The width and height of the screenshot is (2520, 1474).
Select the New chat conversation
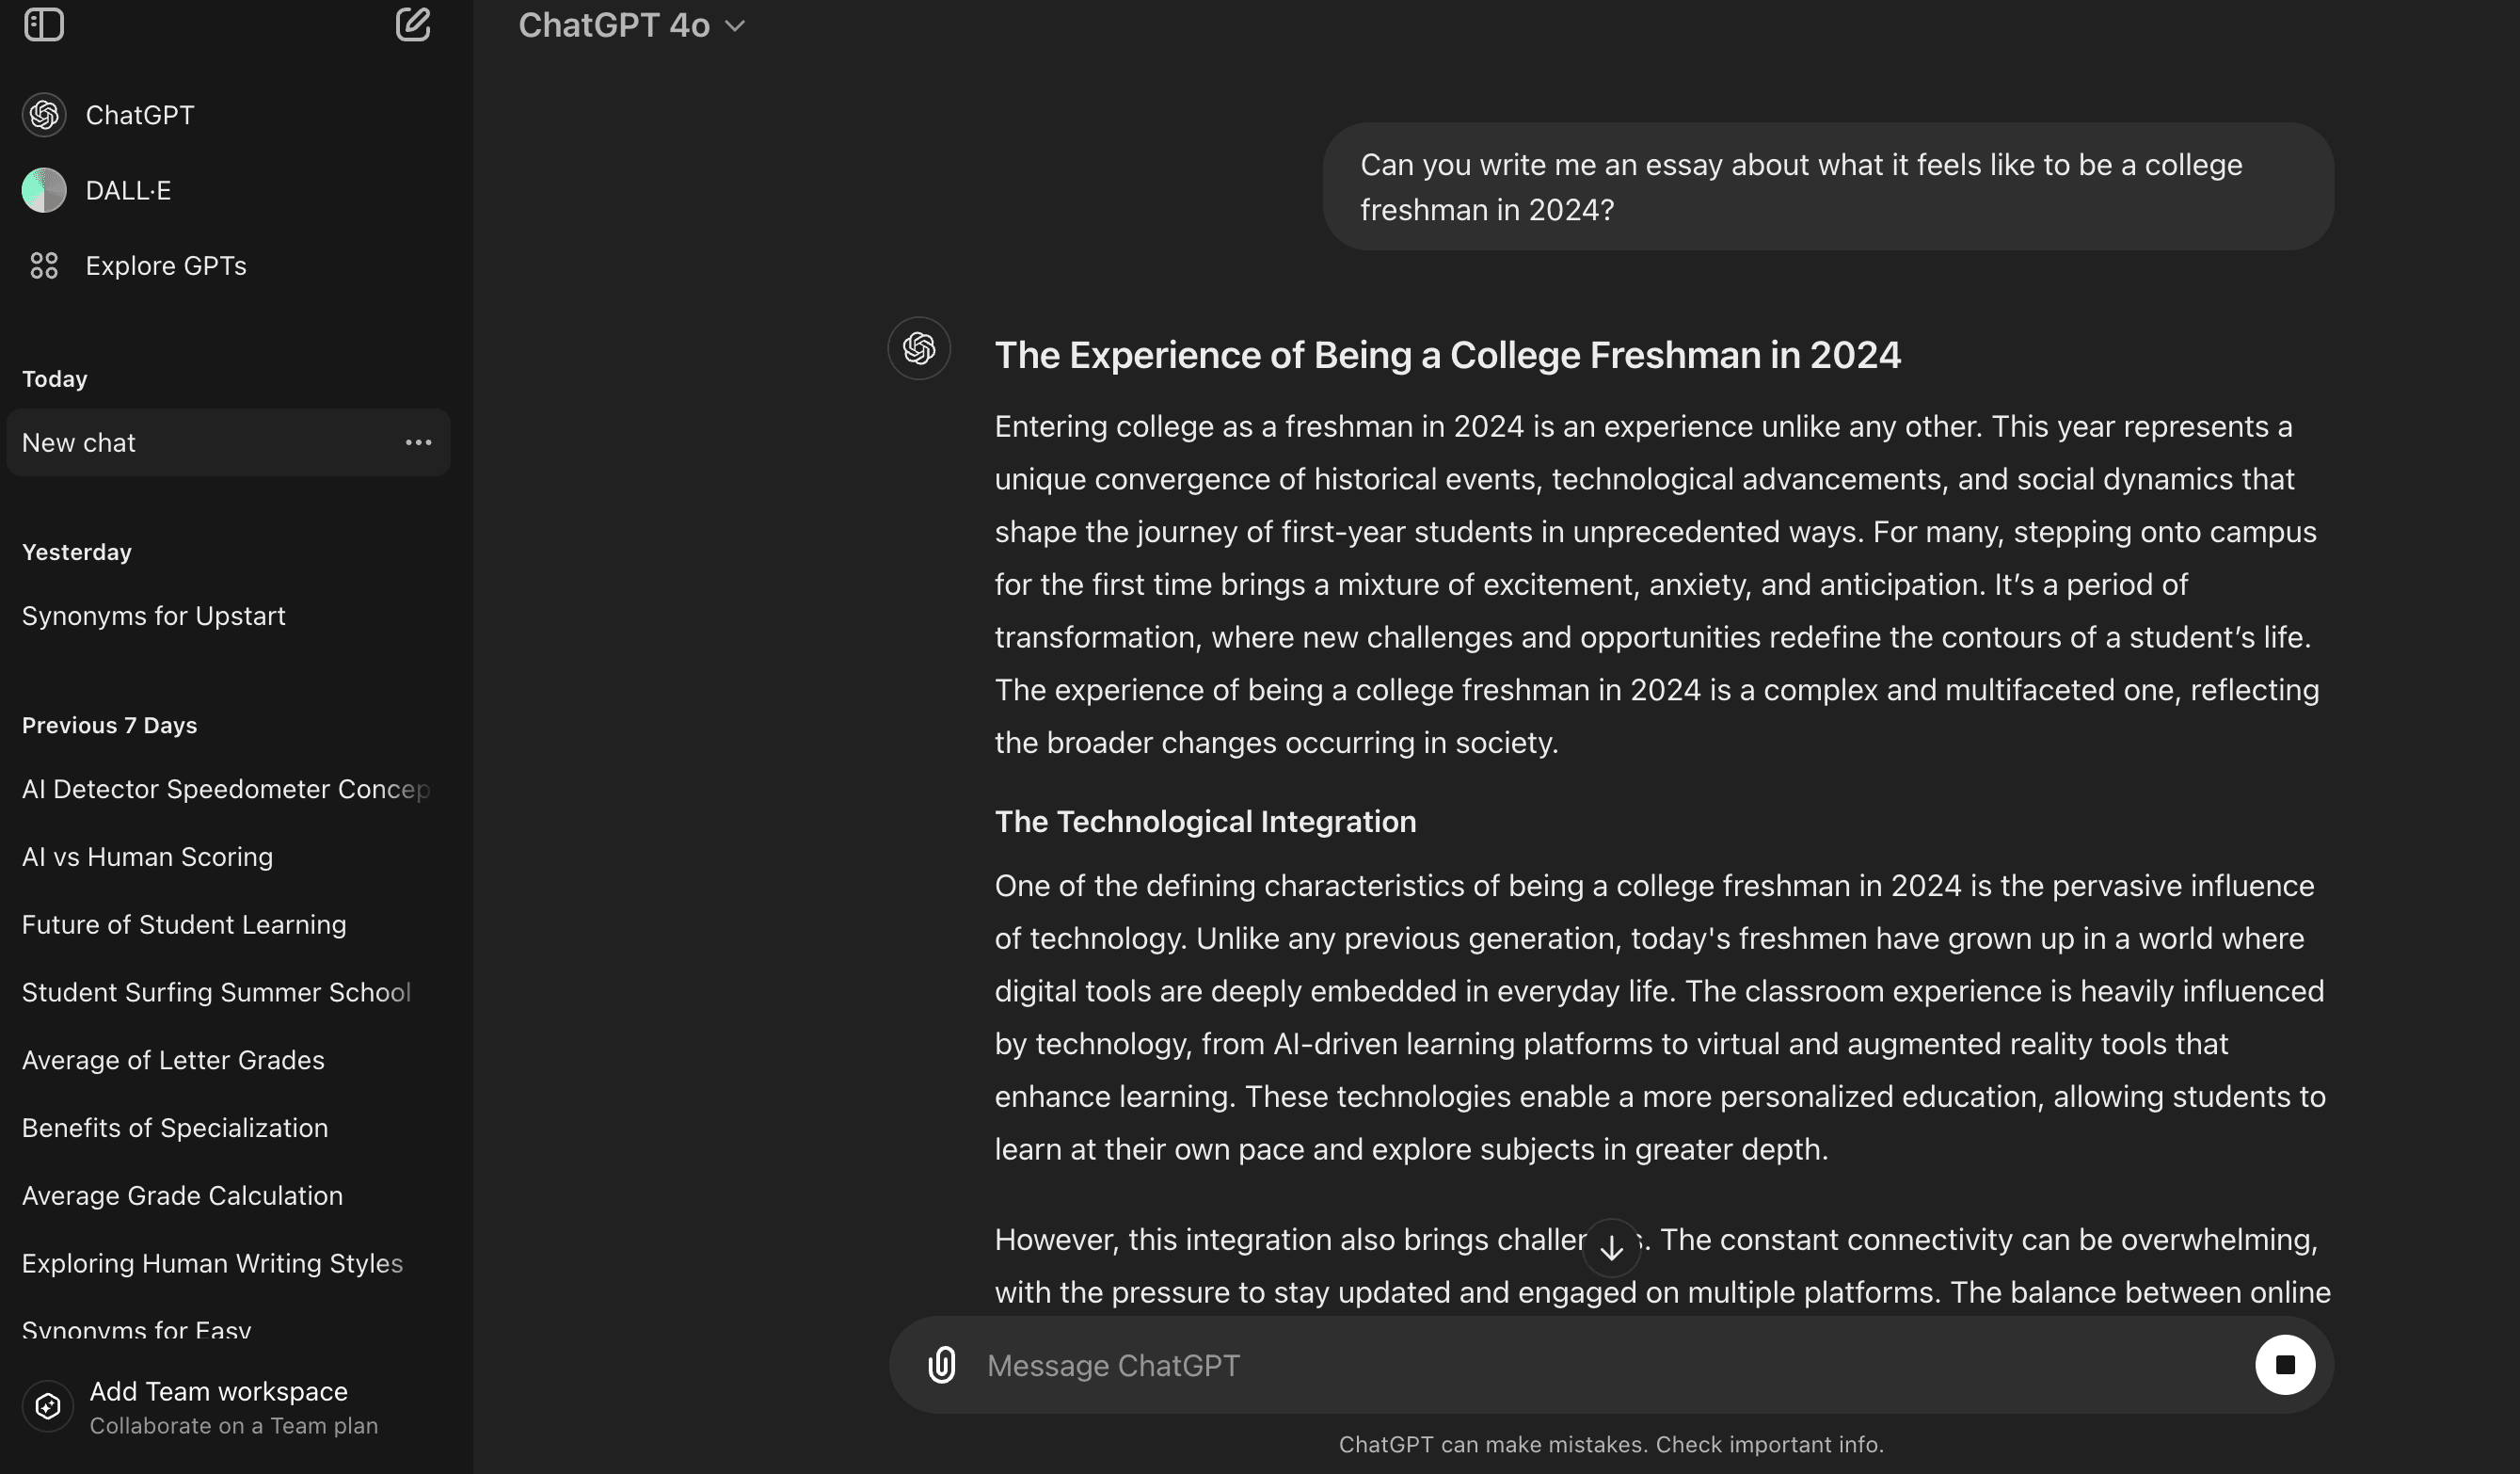coord(200,442)
